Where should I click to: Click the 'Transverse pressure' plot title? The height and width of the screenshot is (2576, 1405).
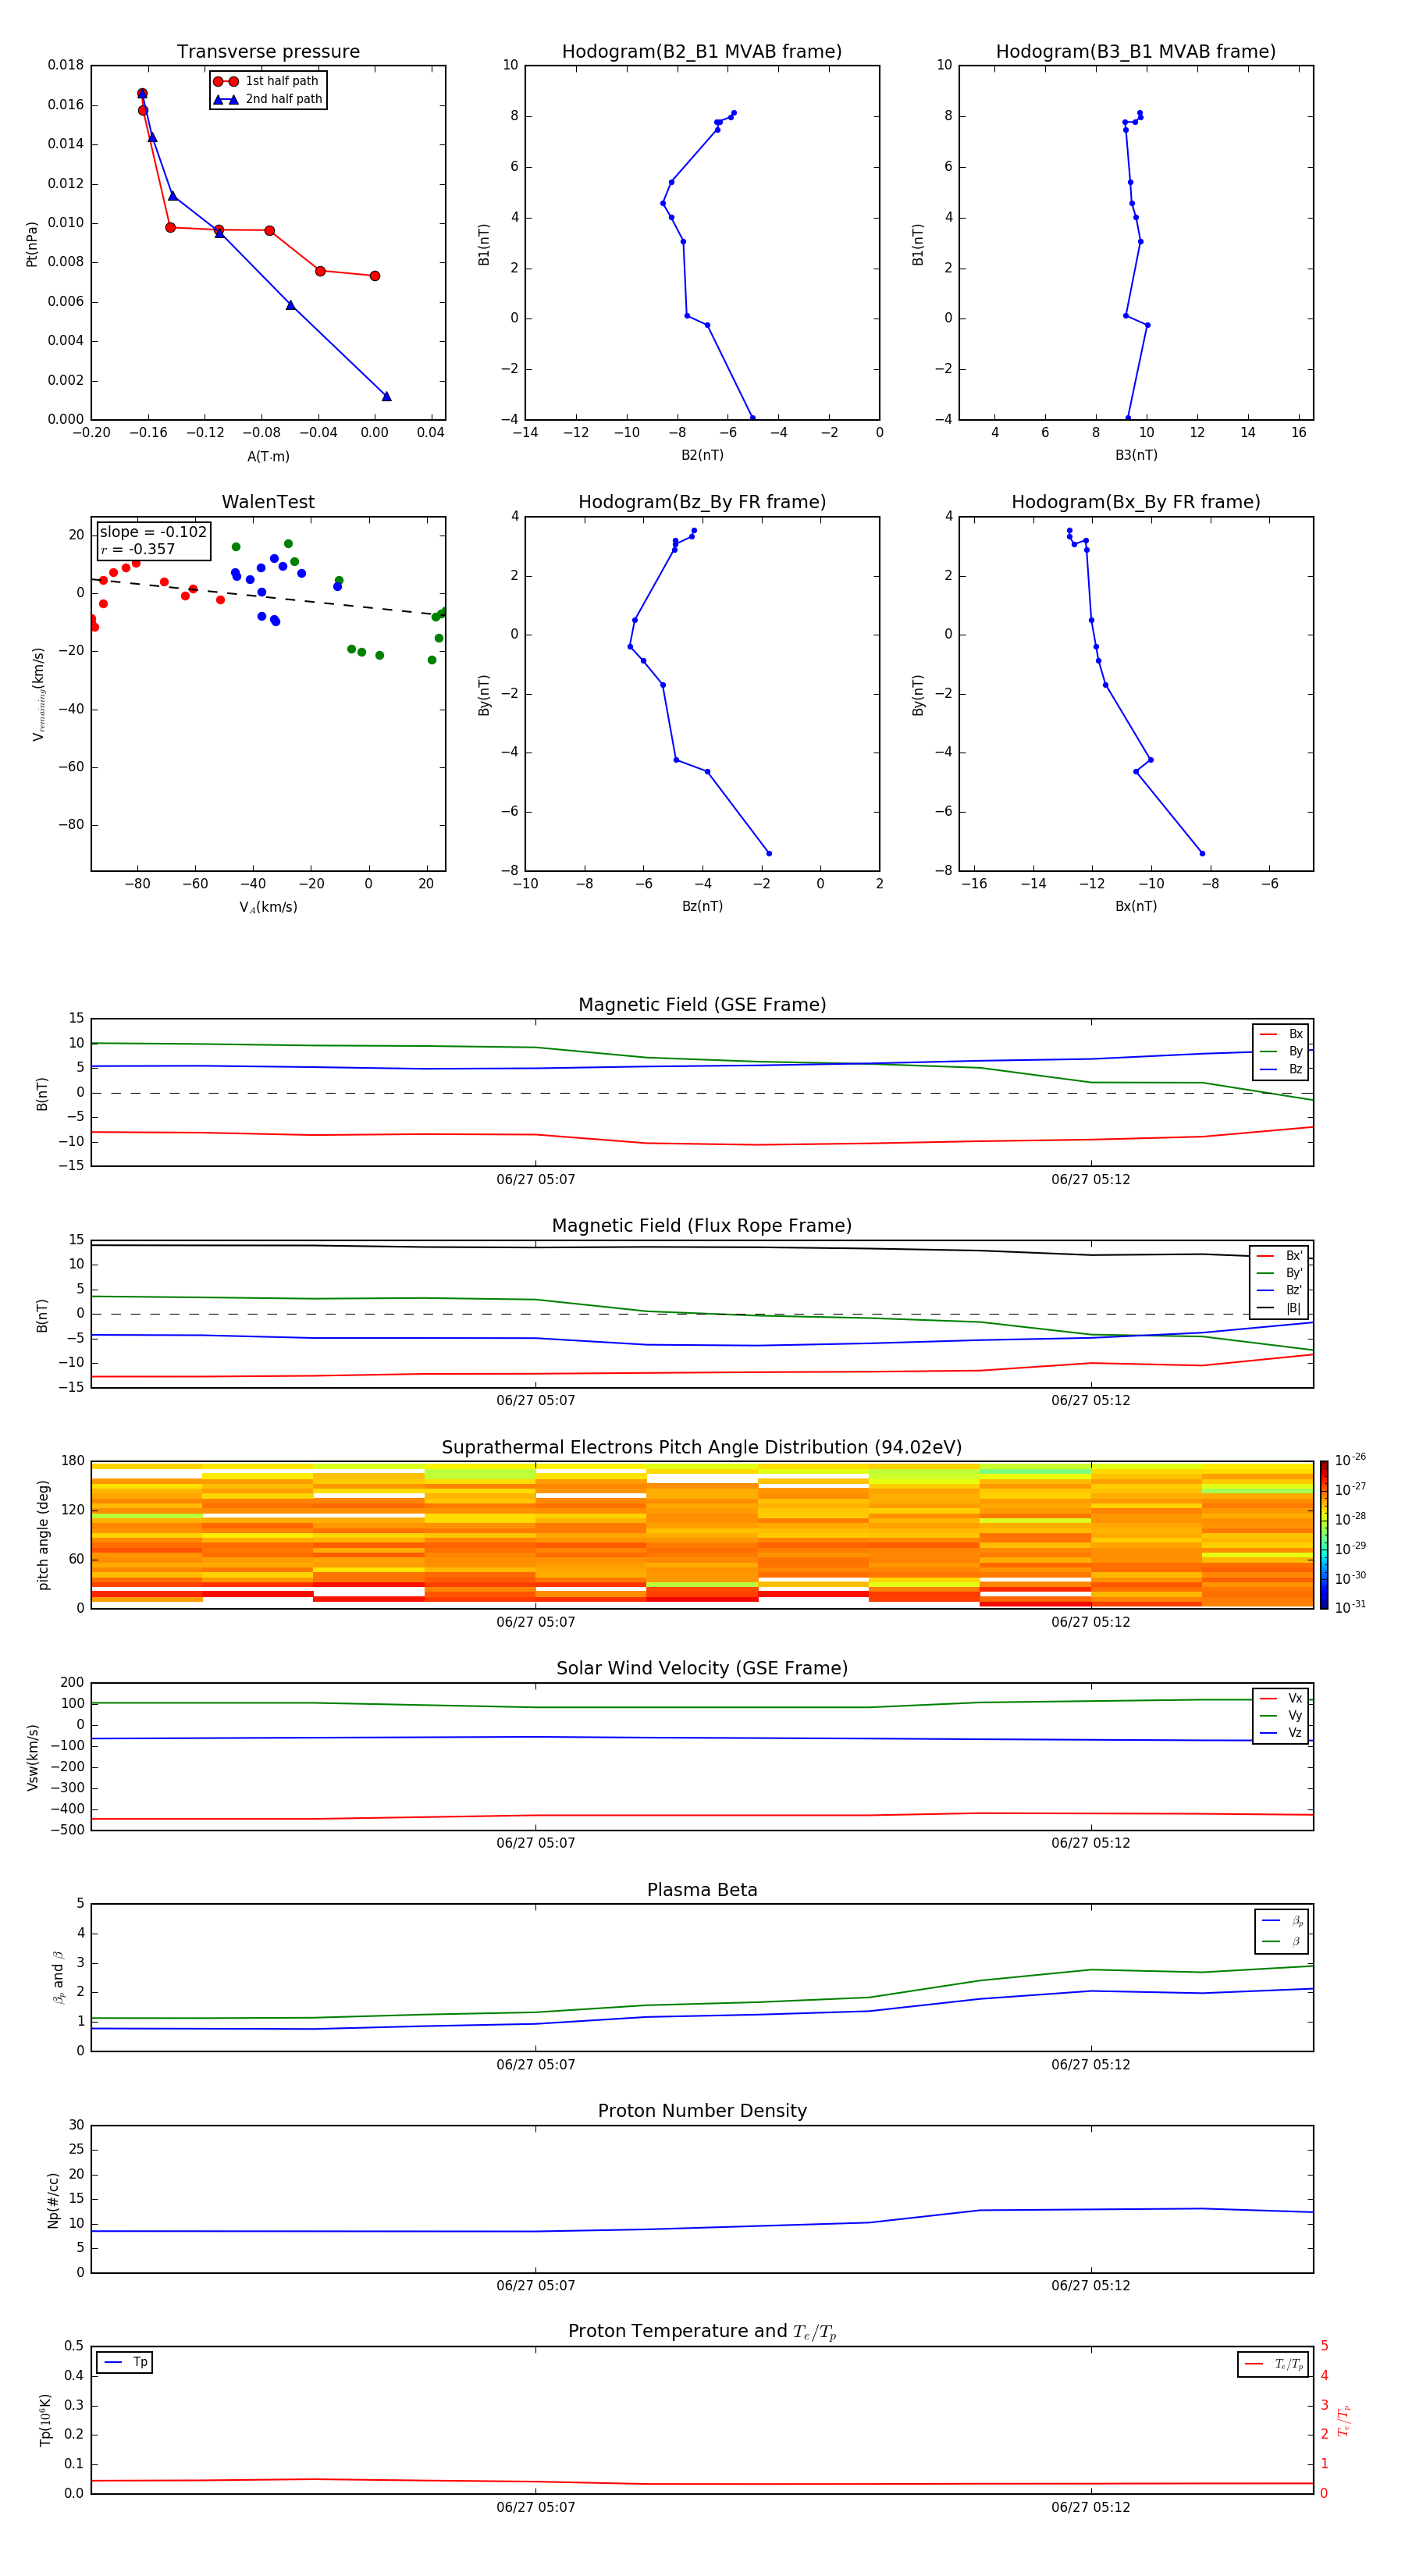[x=268, y=52]
